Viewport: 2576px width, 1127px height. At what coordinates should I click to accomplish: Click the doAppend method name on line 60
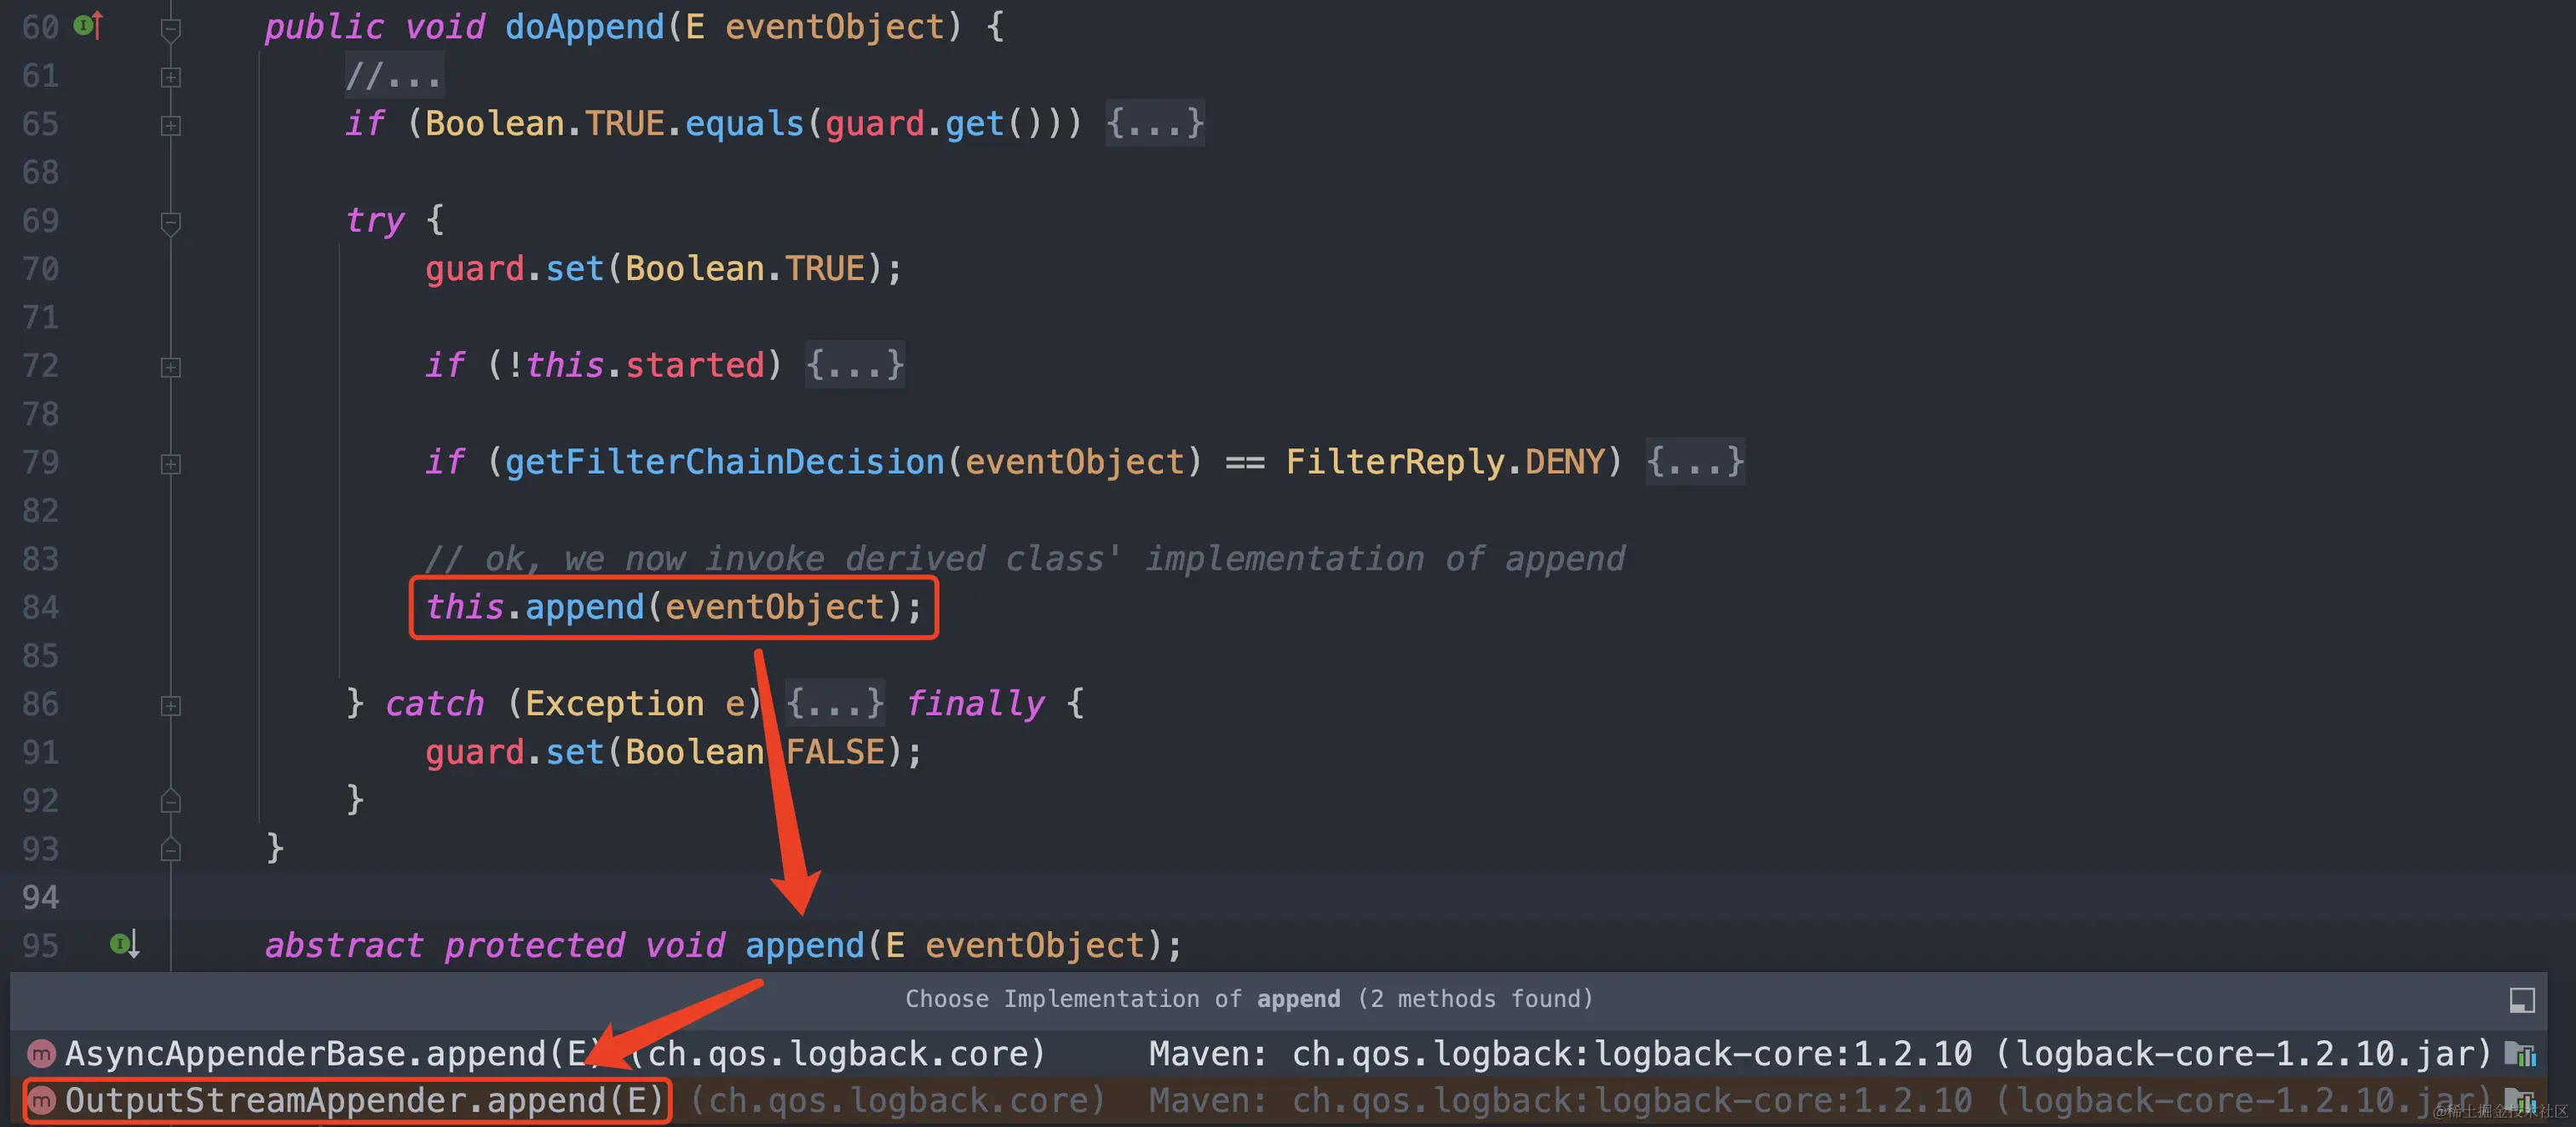click(585, 27)
